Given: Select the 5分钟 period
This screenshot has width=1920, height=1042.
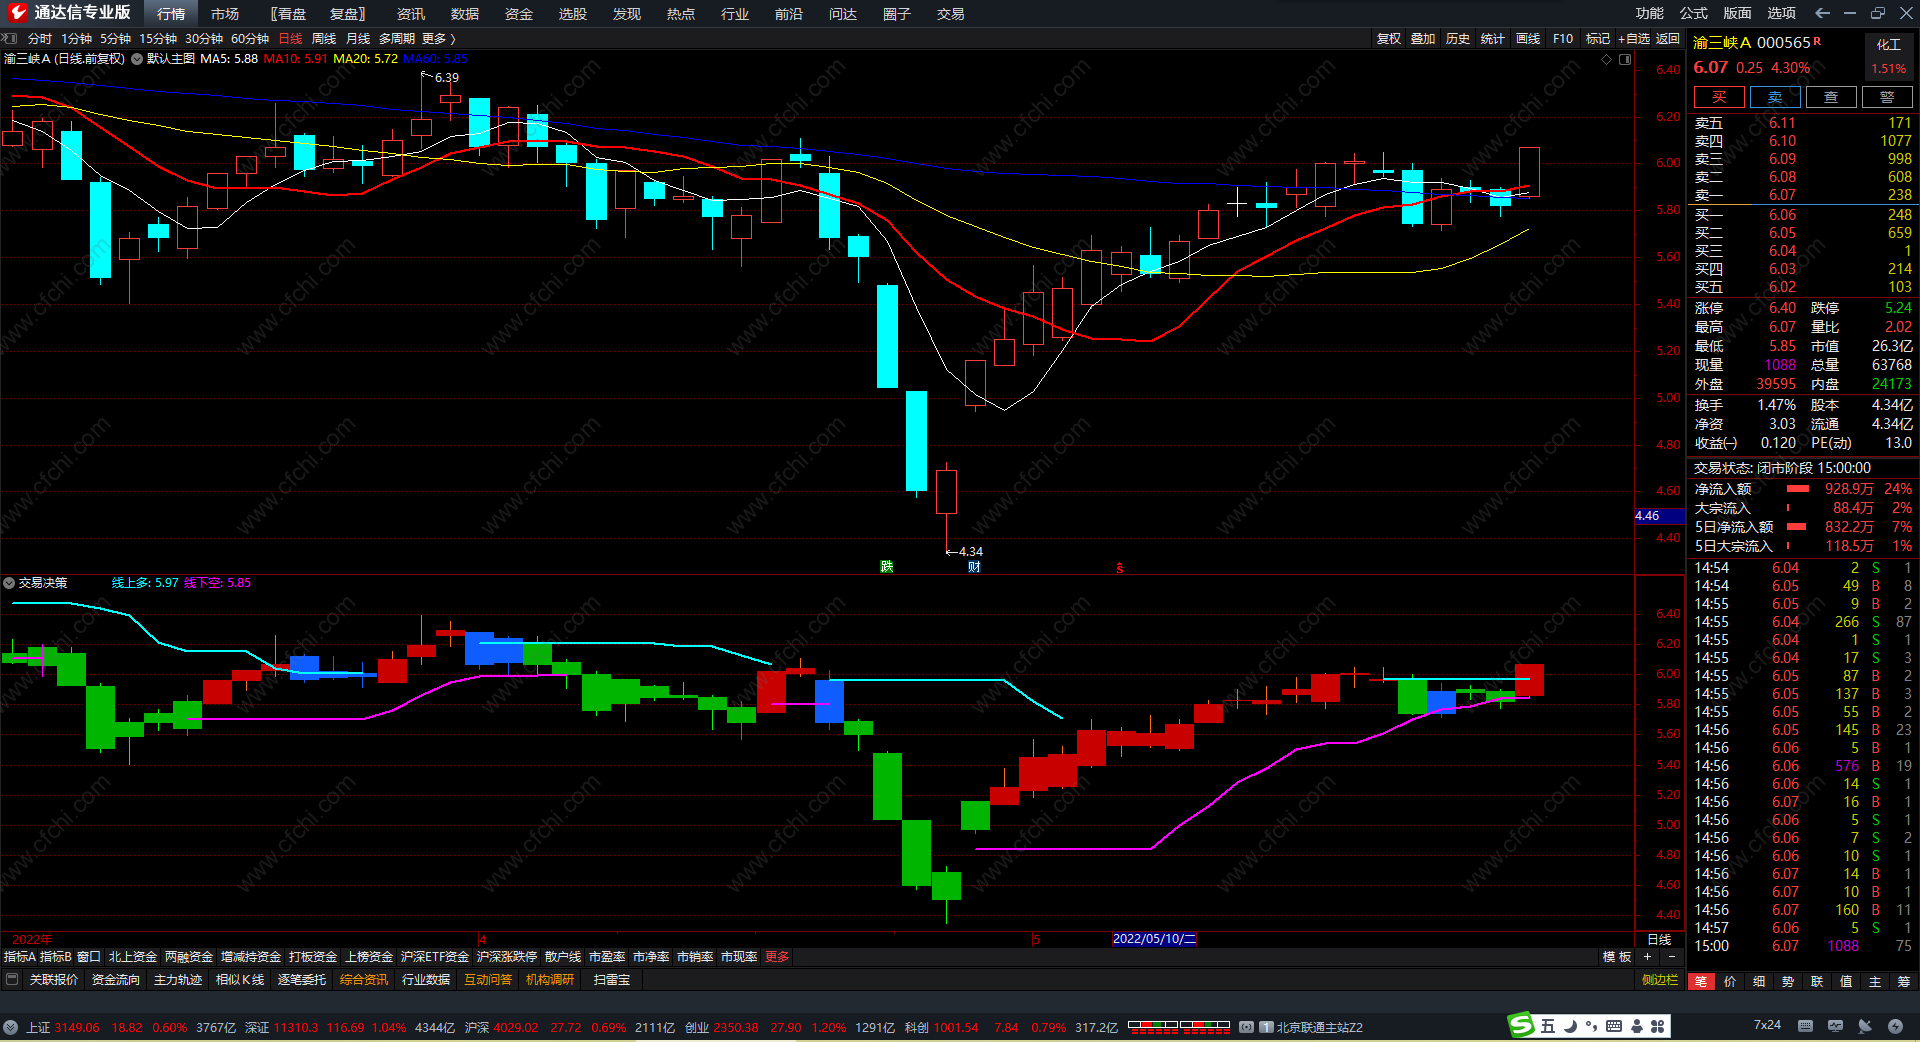Looking at the screenshot, I should [115, 38].
